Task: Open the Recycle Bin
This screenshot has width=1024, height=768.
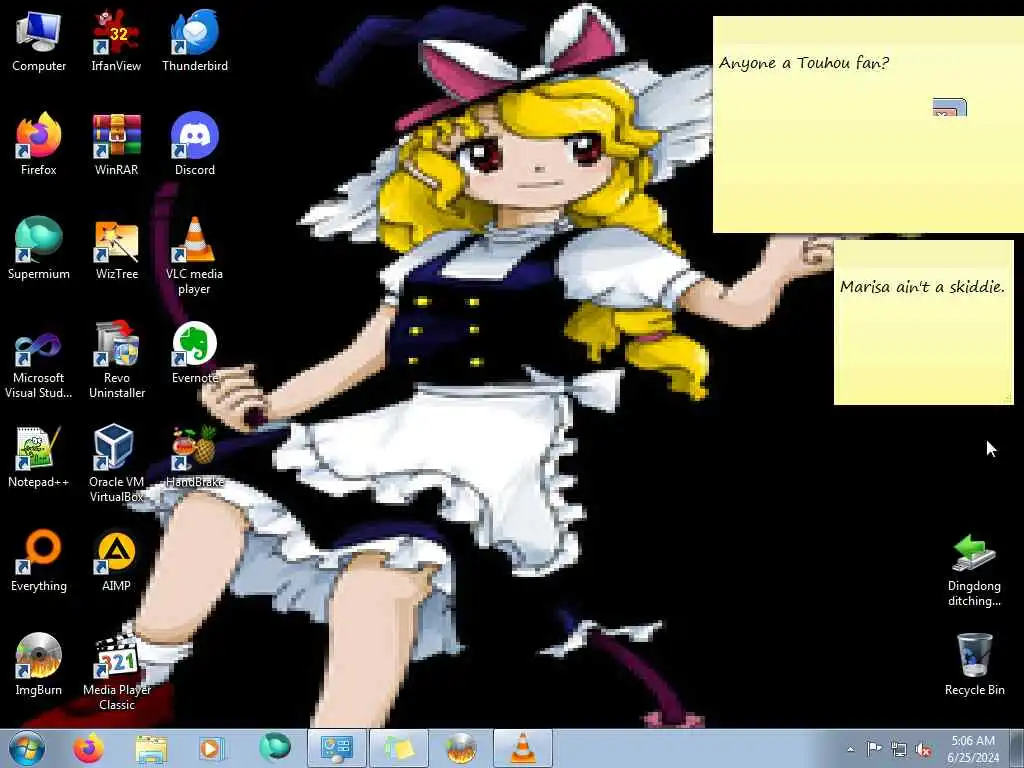Action: click(974, 665)
